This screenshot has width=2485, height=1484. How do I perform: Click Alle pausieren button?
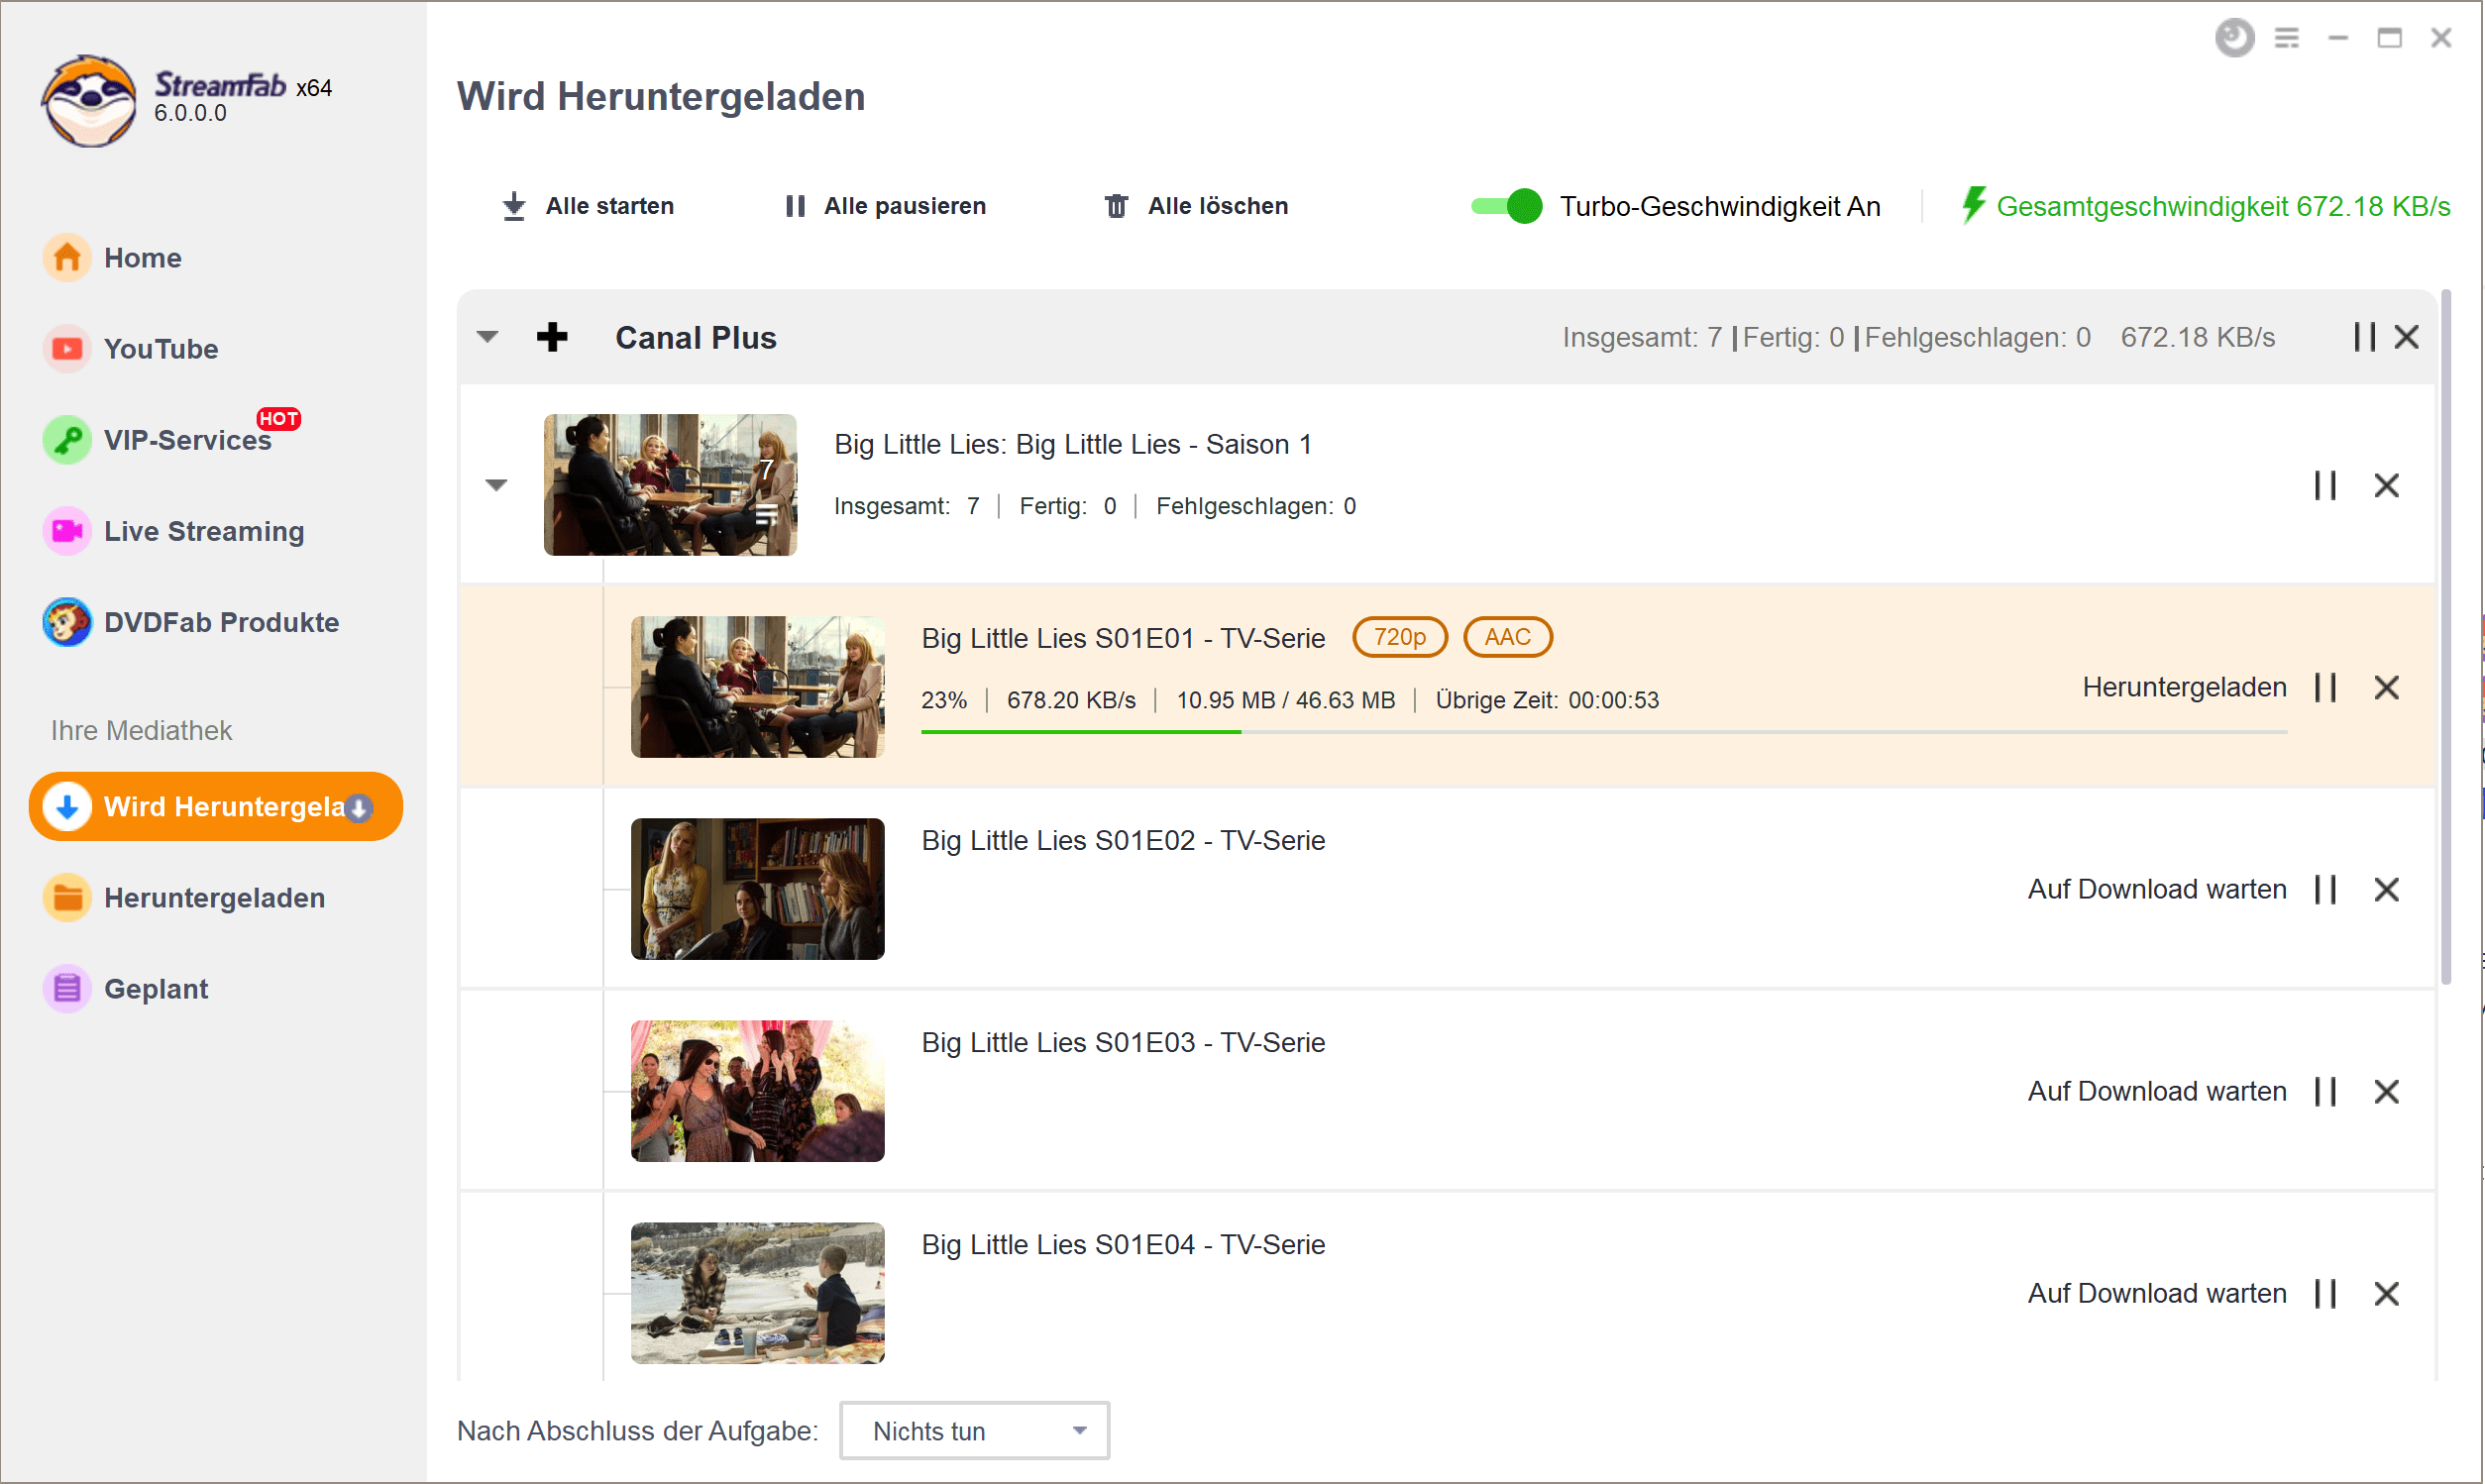[886, 206]
